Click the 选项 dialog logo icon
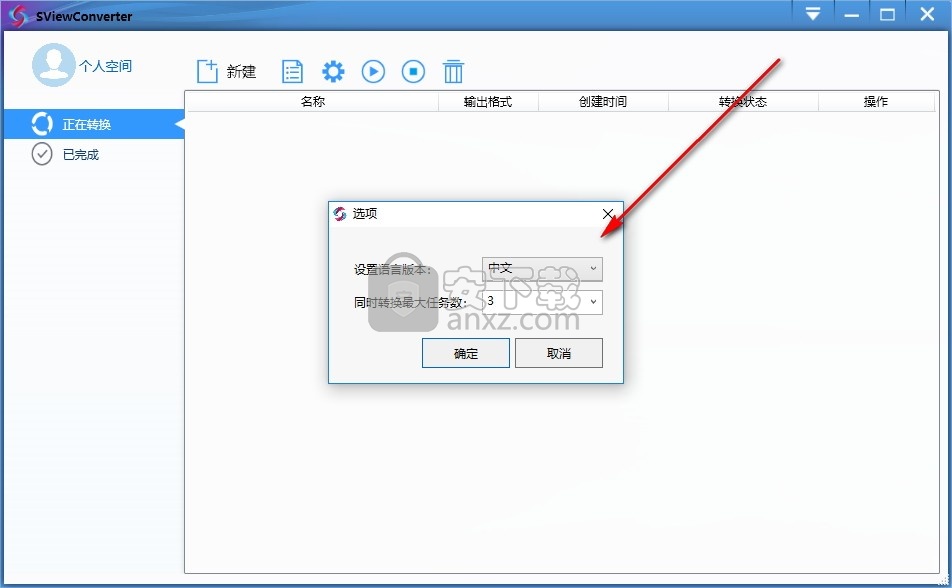The image size is (952, 588). [x=340, y=213]
